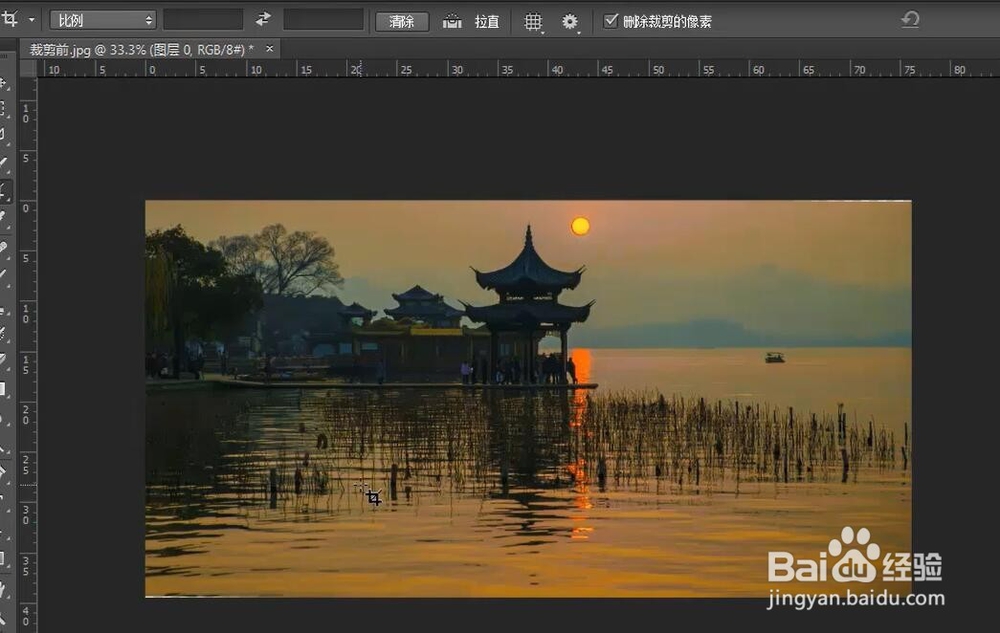Screen dimensions: 1000x633
Task: Click the sun in the canvas photo
Action: point(580,226)
